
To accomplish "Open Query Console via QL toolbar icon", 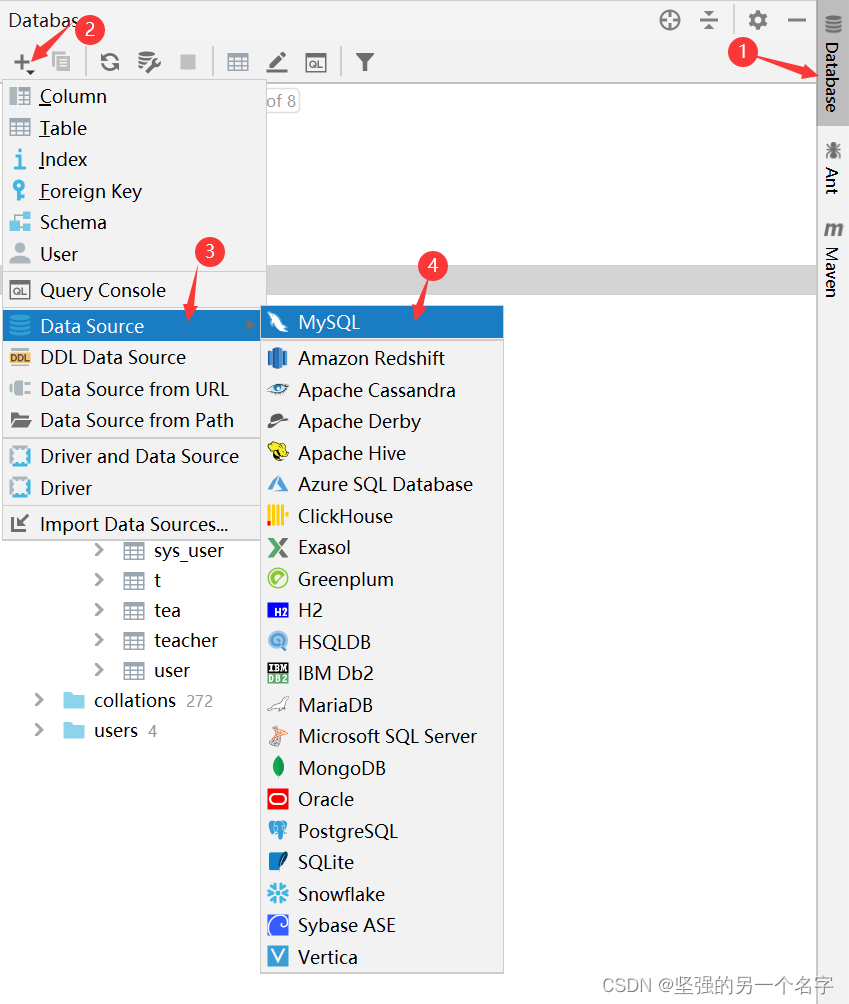I will (x=316, y=63).
